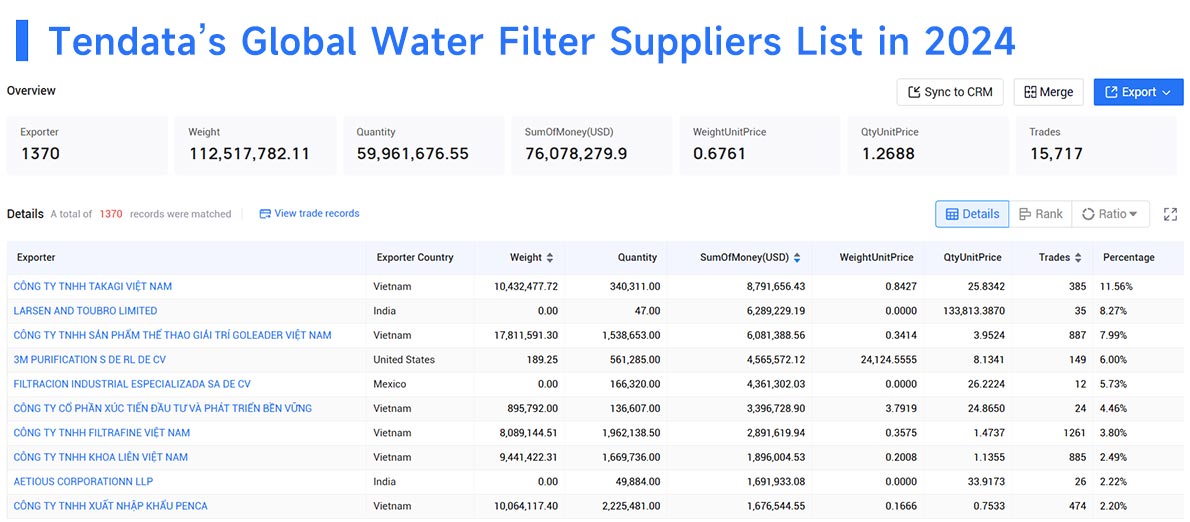Select the WeightUnitPrice 0.6761 overview card
The image size is (1190, 522).
click(x=760, y=145)
